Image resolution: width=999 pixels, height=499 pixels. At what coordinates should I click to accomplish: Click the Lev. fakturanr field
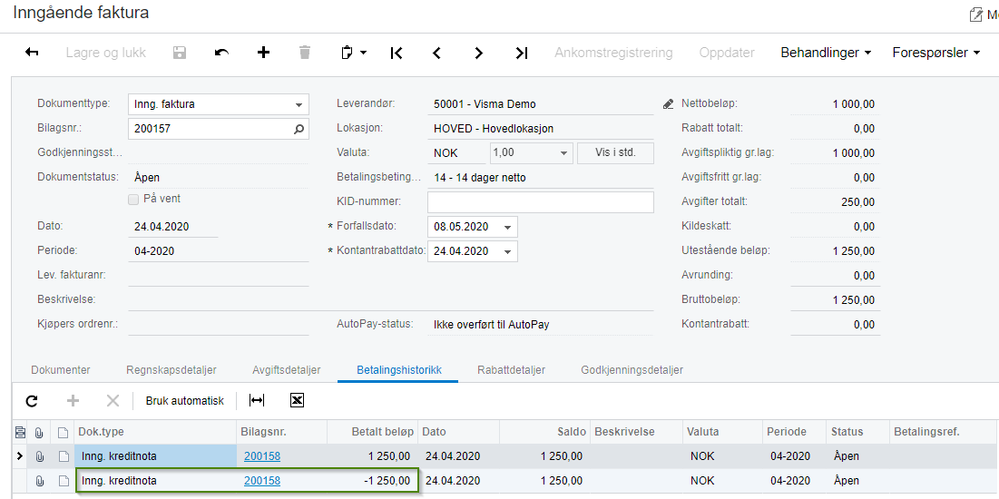[219, 275]
